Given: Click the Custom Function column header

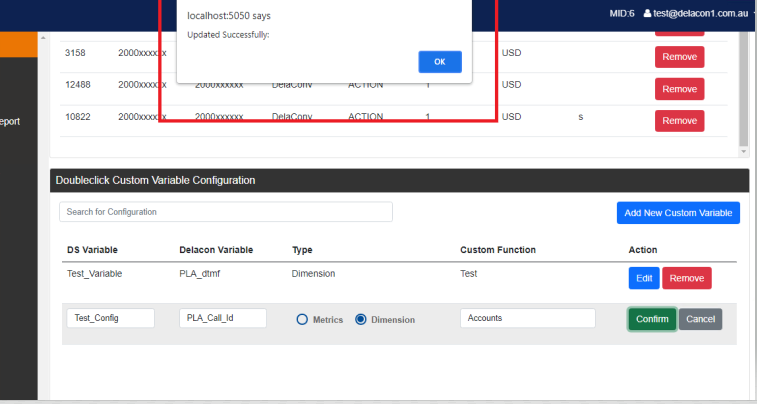Looking at the screenshot, I should (x=498, y=250).
